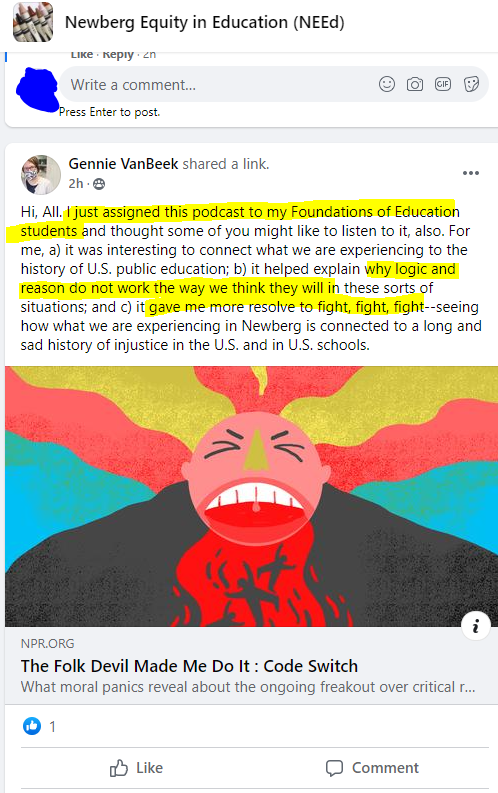Click the link info icon on image
Image resolution: width=498 pixels, height=793 pixels.
(475, 627)
